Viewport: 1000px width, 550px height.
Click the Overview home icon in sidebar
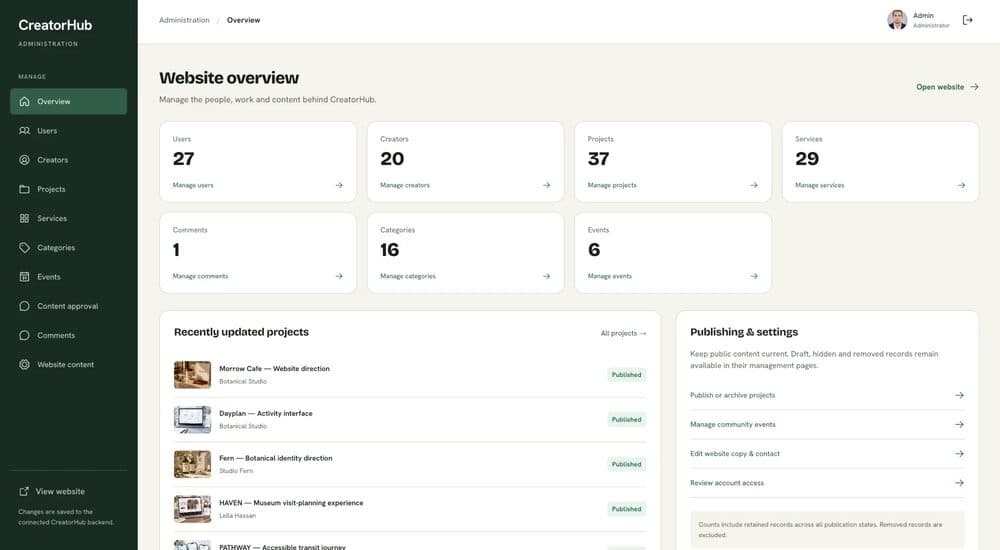tap(24, 101)
